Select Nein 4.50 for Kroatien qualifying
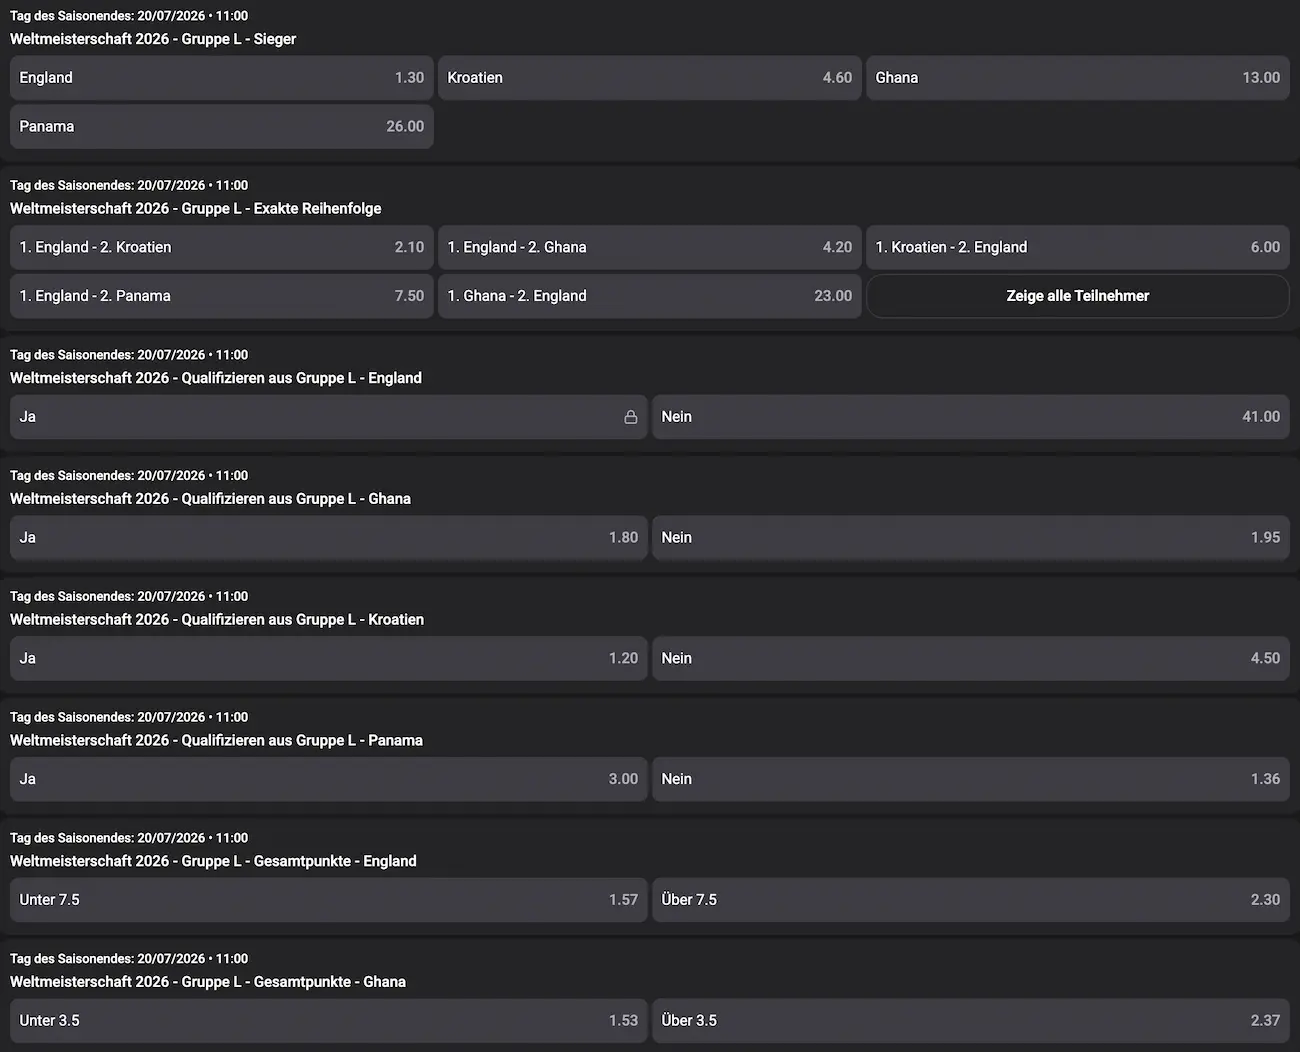This screenshot has height=1052, width=1300. (x=971, y=659)
